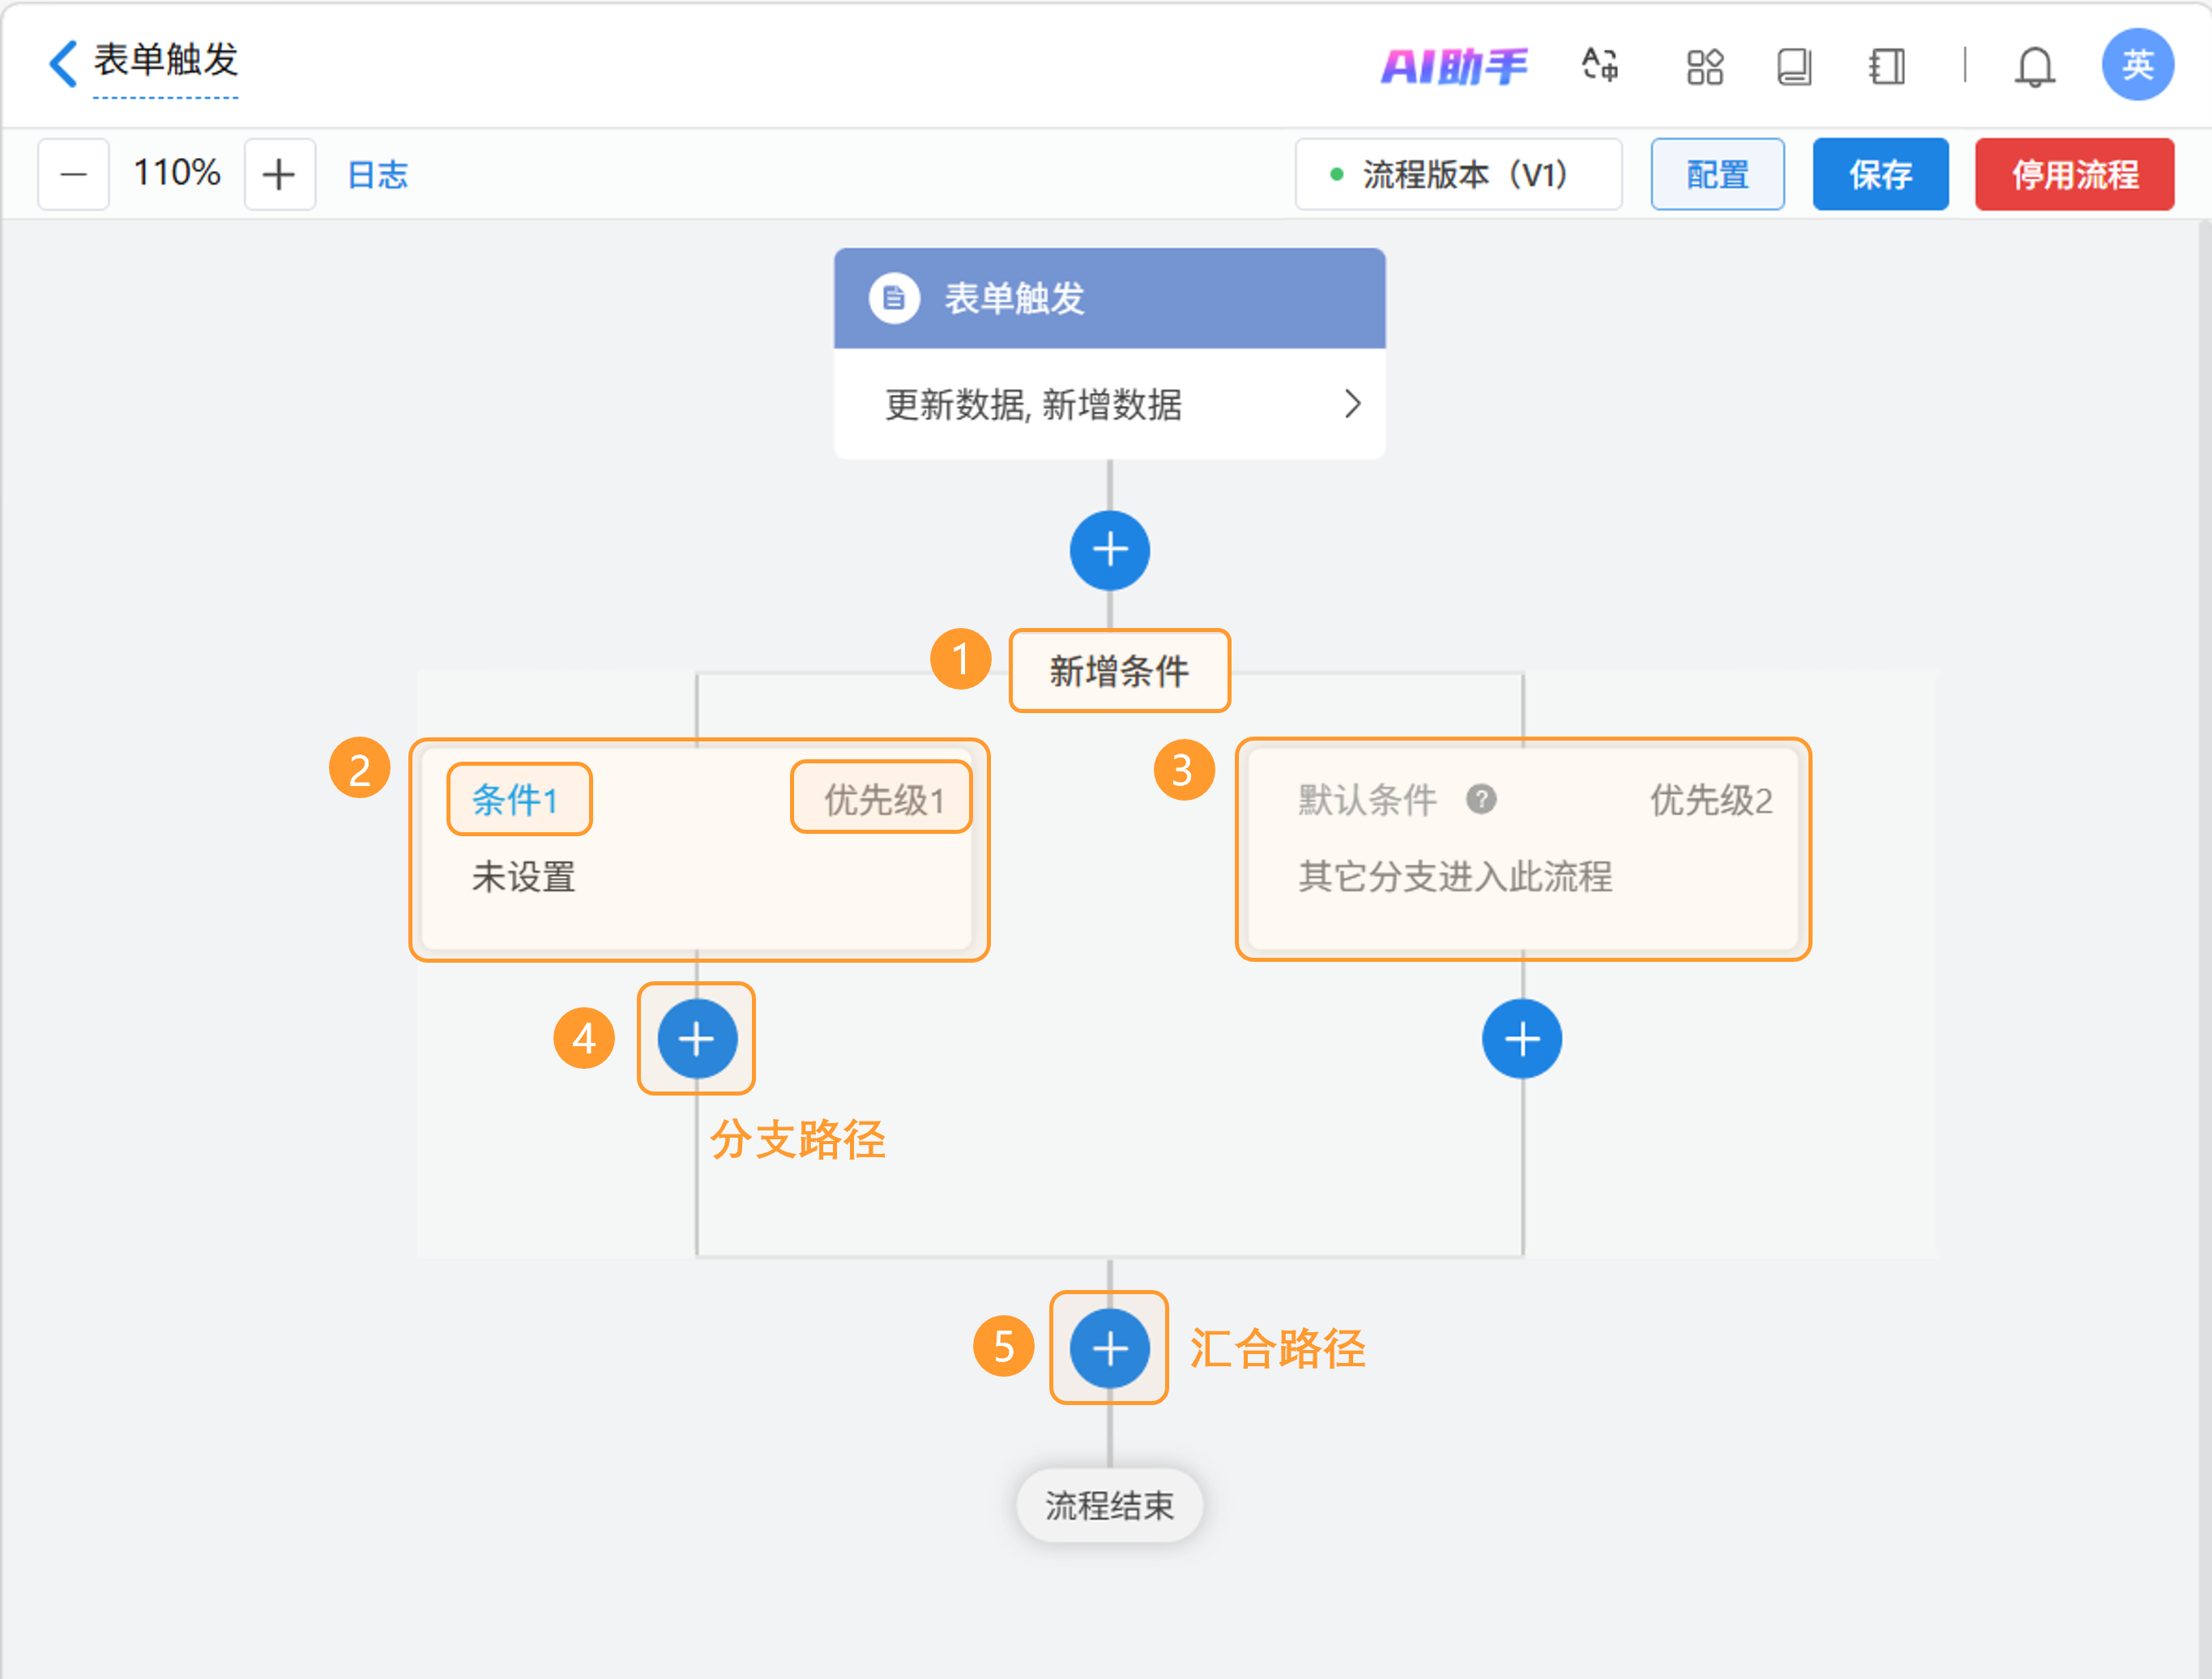Zoom out with minus button

73,175
